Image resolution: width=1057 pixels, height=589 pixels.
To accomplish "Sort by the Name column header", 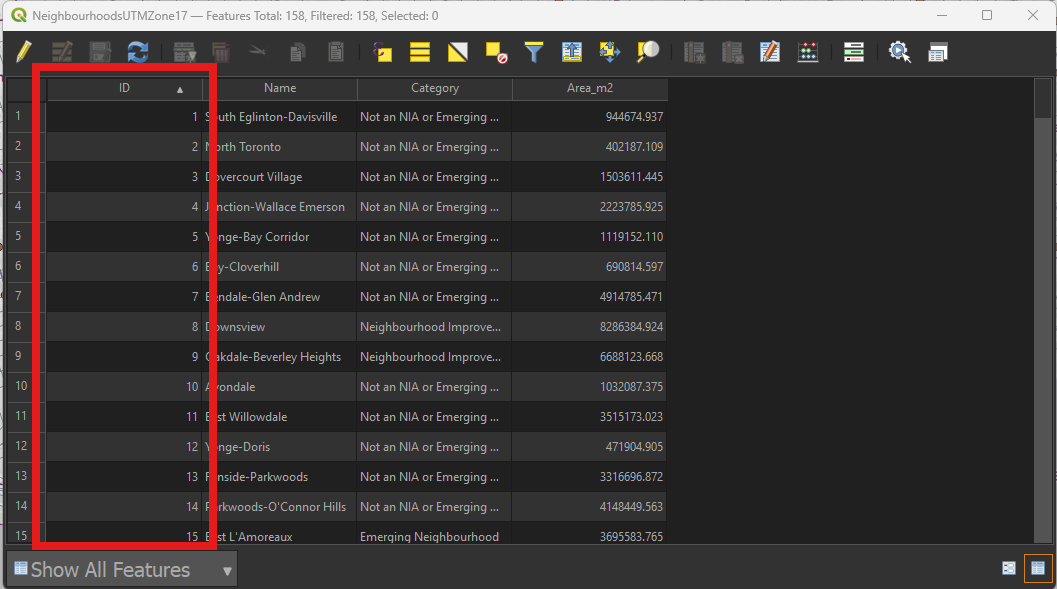I will pos(280,88).
